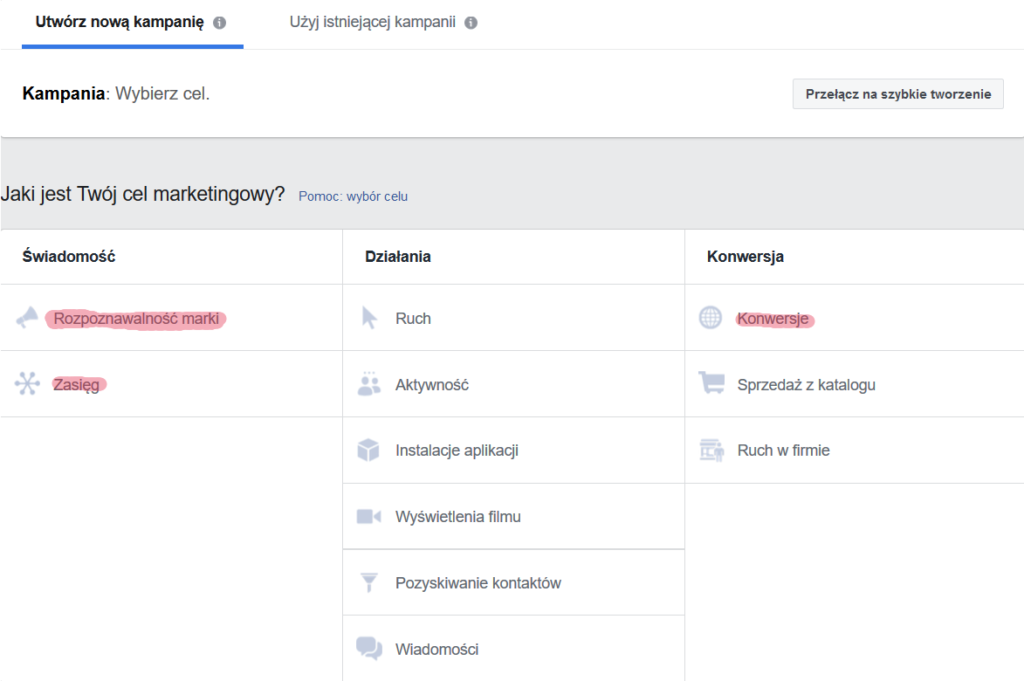Screen dimensions: 1024x681
Task: Select the Ruch w firmie storefront icon
Action: (x=711, y=449)
